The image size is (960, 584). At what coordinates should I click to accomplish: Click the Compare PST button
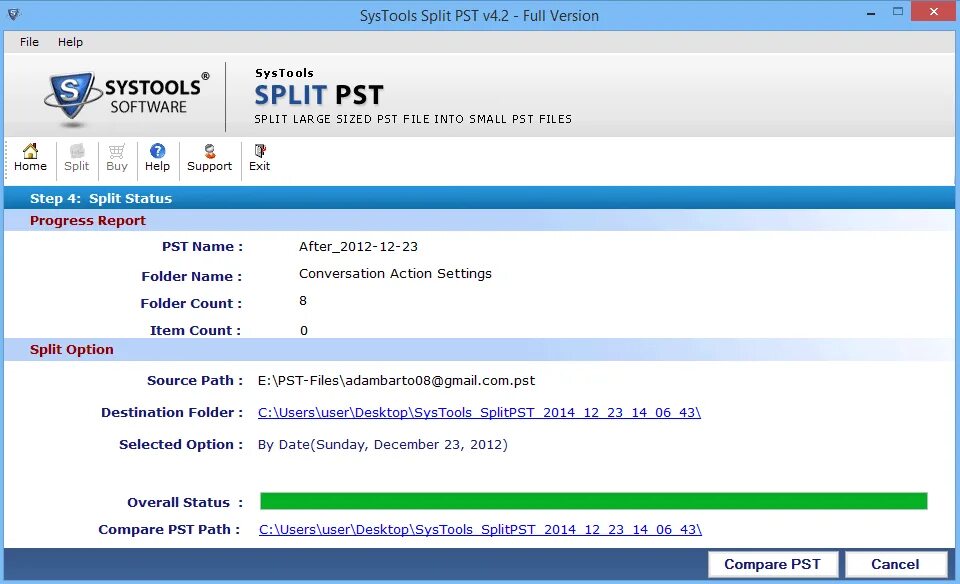point(773,564)
